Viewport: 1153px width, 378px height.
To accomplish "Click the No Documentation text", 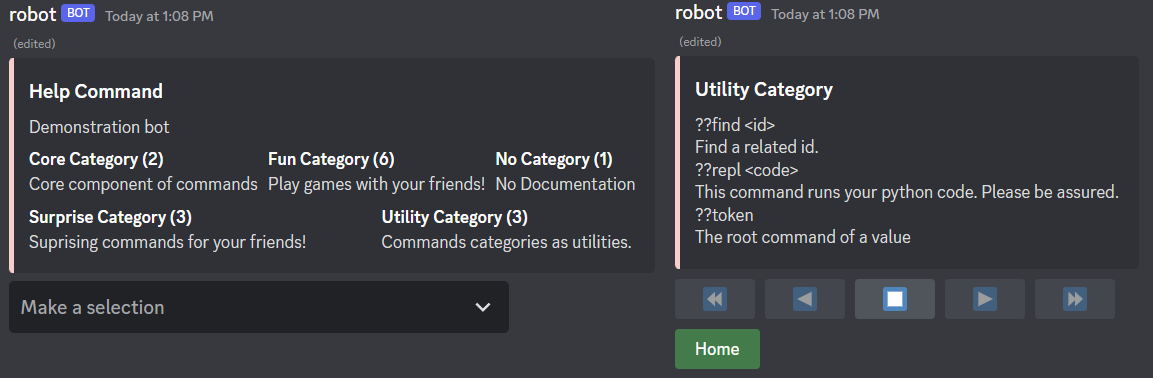I will pyautogui.click(x=565, y=184).
